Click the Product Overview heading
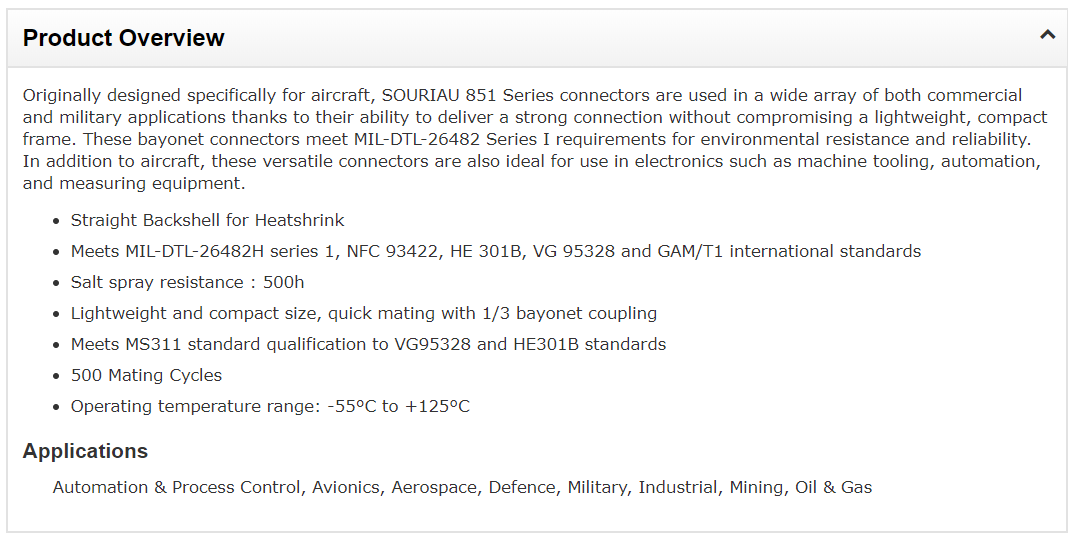This screenshot has width=1074, height=542. tap(123, 38)
